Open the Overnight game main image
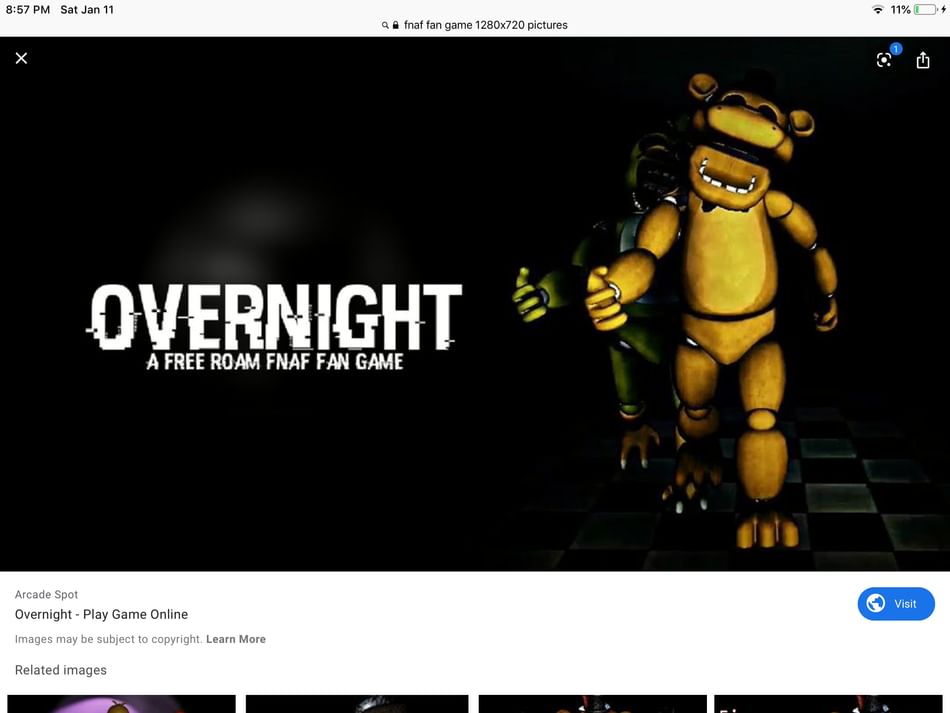The width and height of the screenshot is (950, 713). [475, 303]
